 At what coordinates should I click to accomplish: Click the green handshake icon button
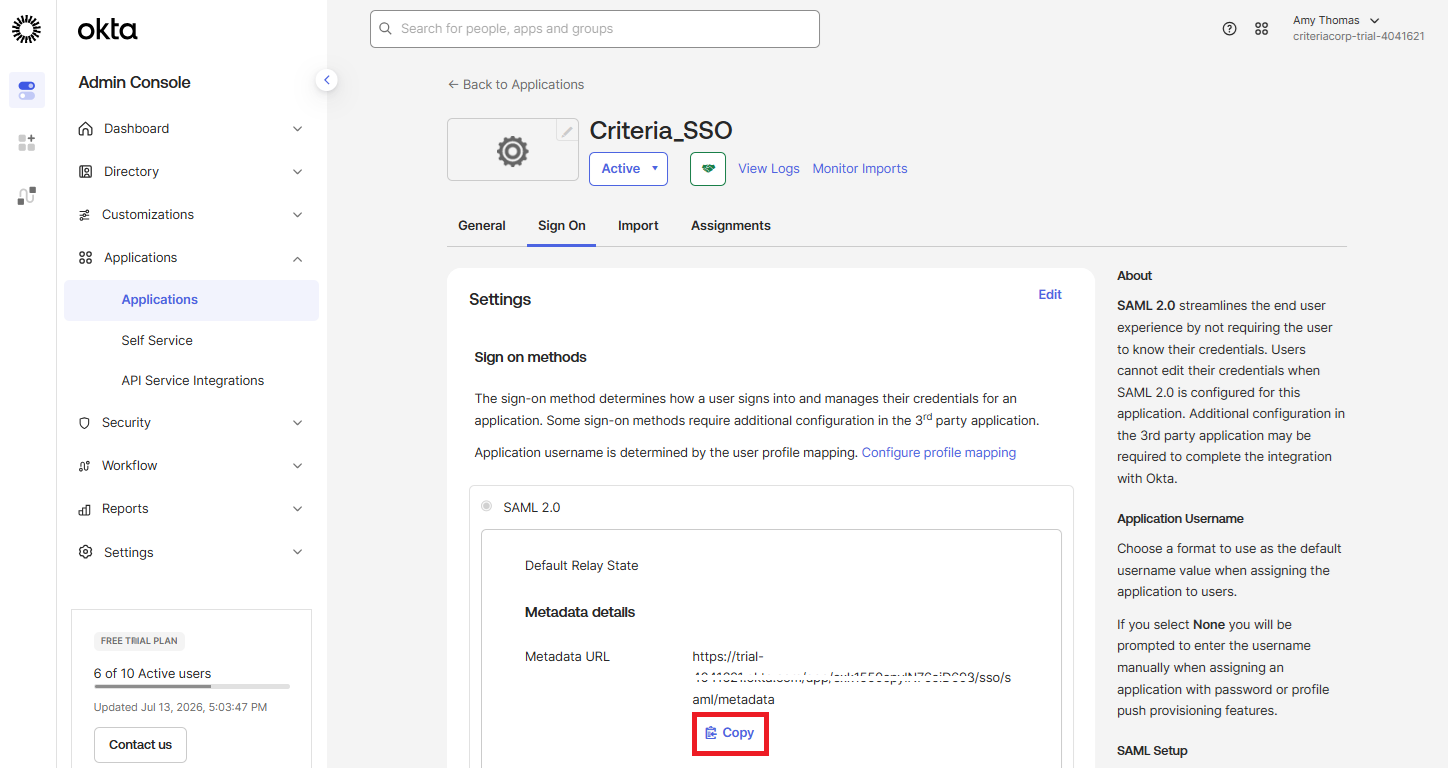coord(708,169)
